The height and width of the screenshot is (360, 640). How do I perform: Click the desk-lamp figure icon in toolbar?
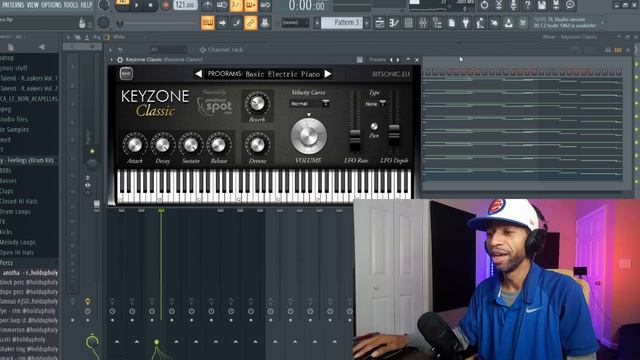click(x=480, y=23)
